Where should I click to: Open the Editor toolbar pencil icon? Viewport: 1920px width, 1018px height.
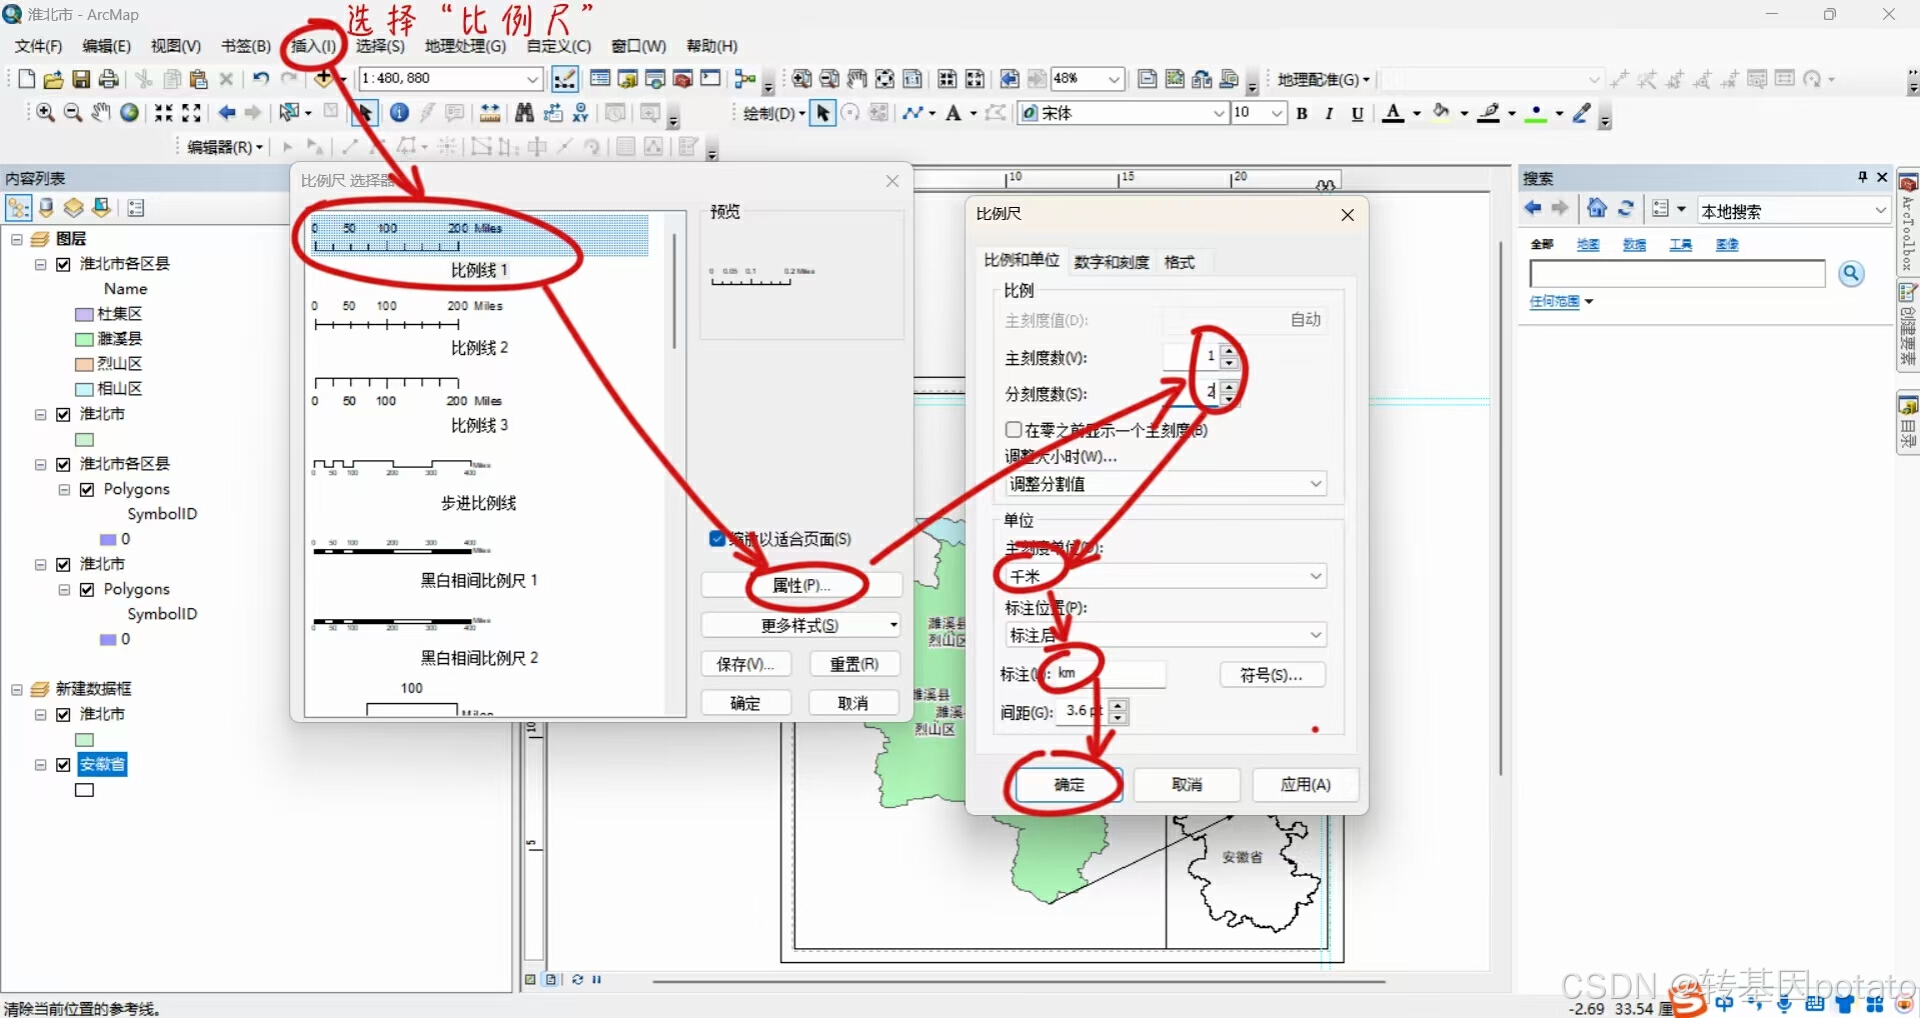click(x=565, y=79)
